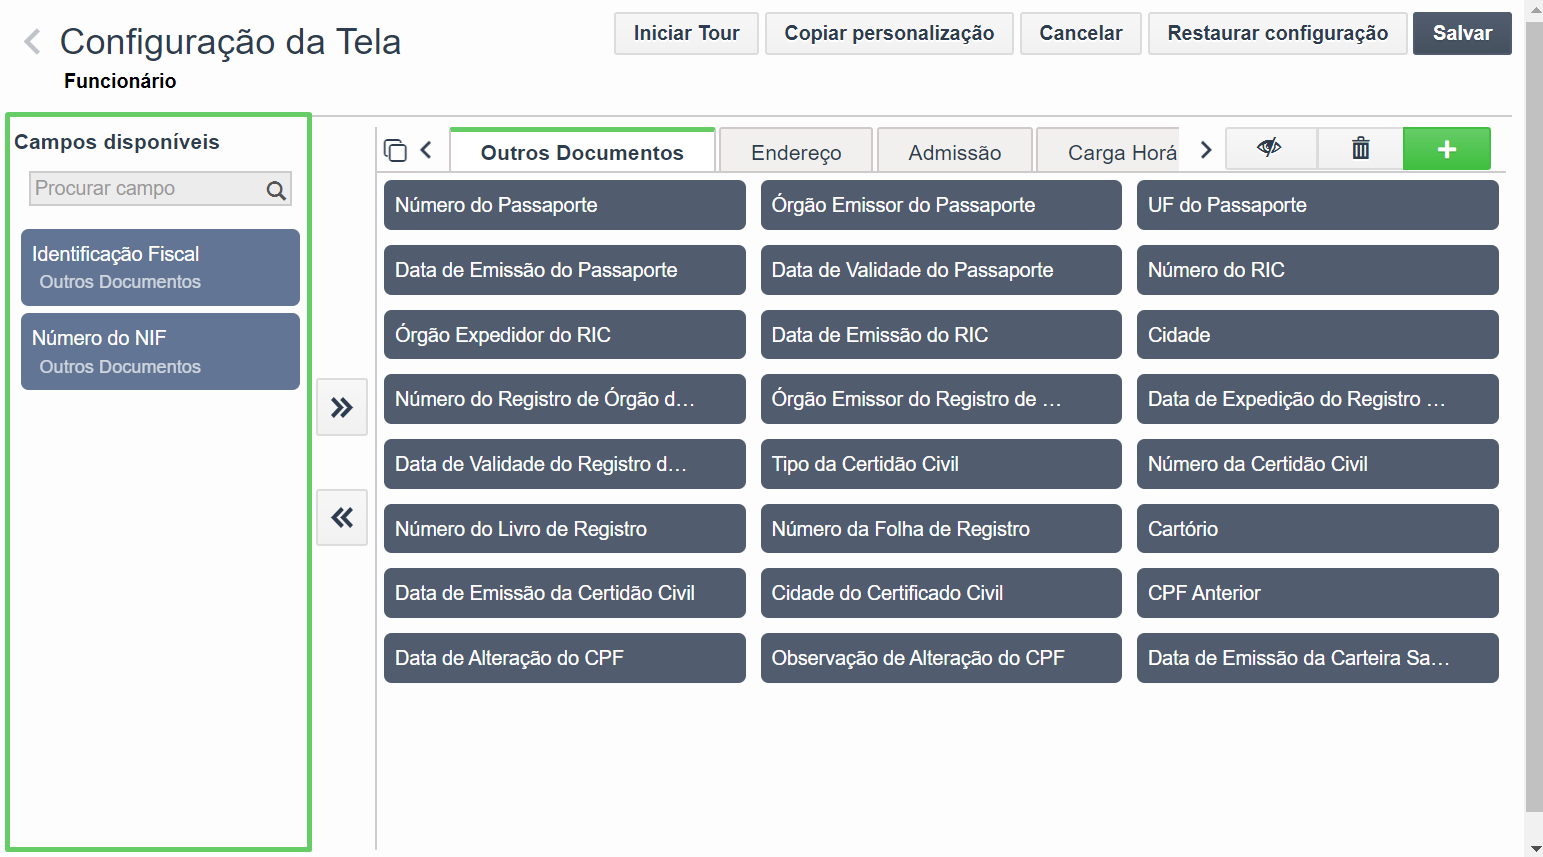Image resolution: width=1543 pixels, height=857 pixels.
Task: Pick Número do Livro de Registro
Action: [564, 528]
